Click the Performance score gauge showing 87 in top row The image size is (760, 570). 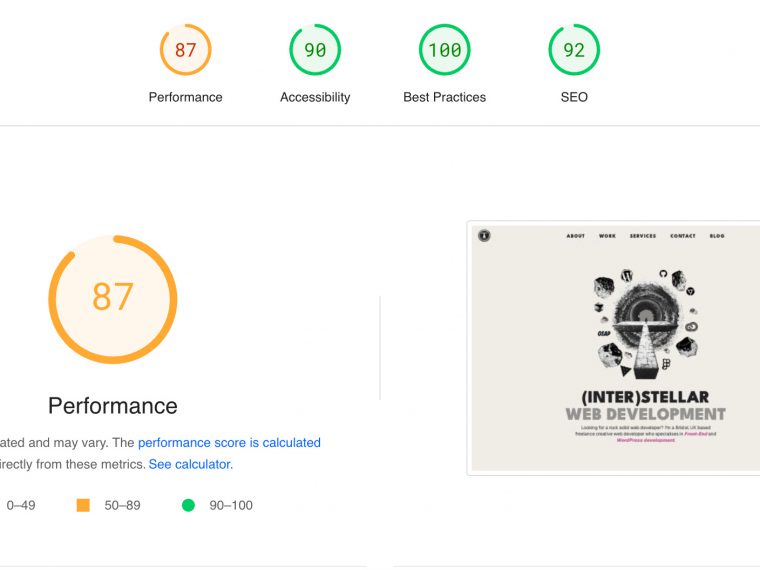point(185,50)
